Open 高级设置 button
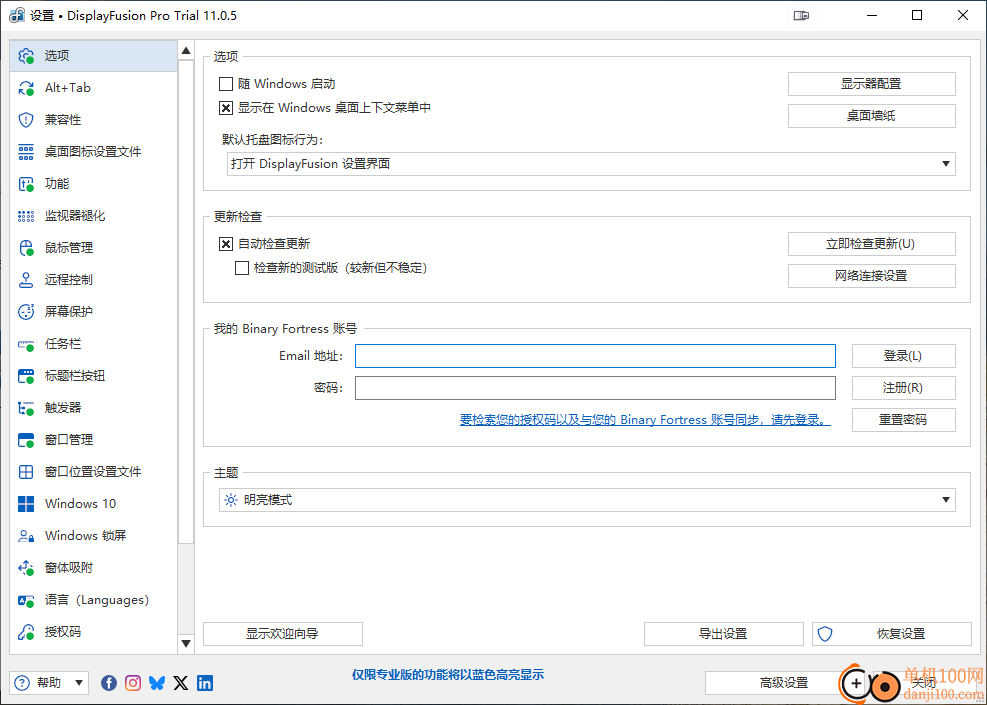Viewport: 987px width, 705px height. point(784,682)
